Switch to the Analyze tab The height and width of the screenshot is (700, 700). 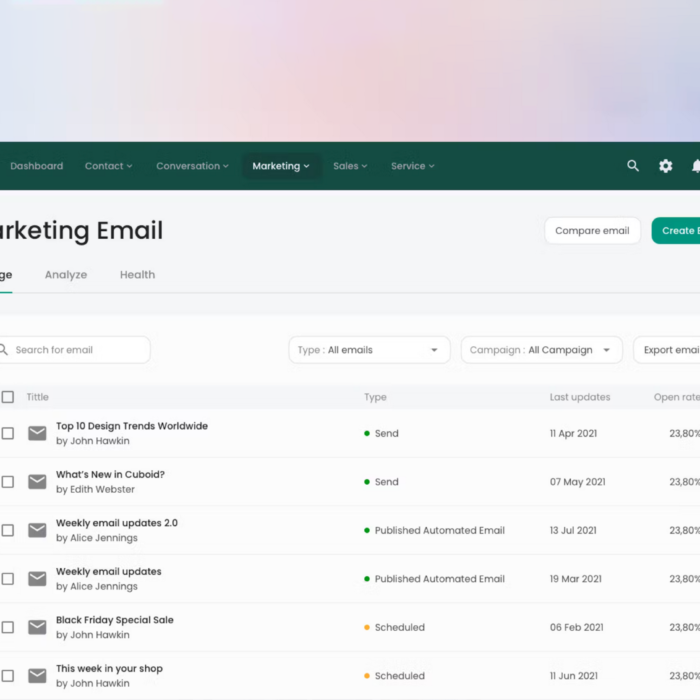tap(66, 275)
